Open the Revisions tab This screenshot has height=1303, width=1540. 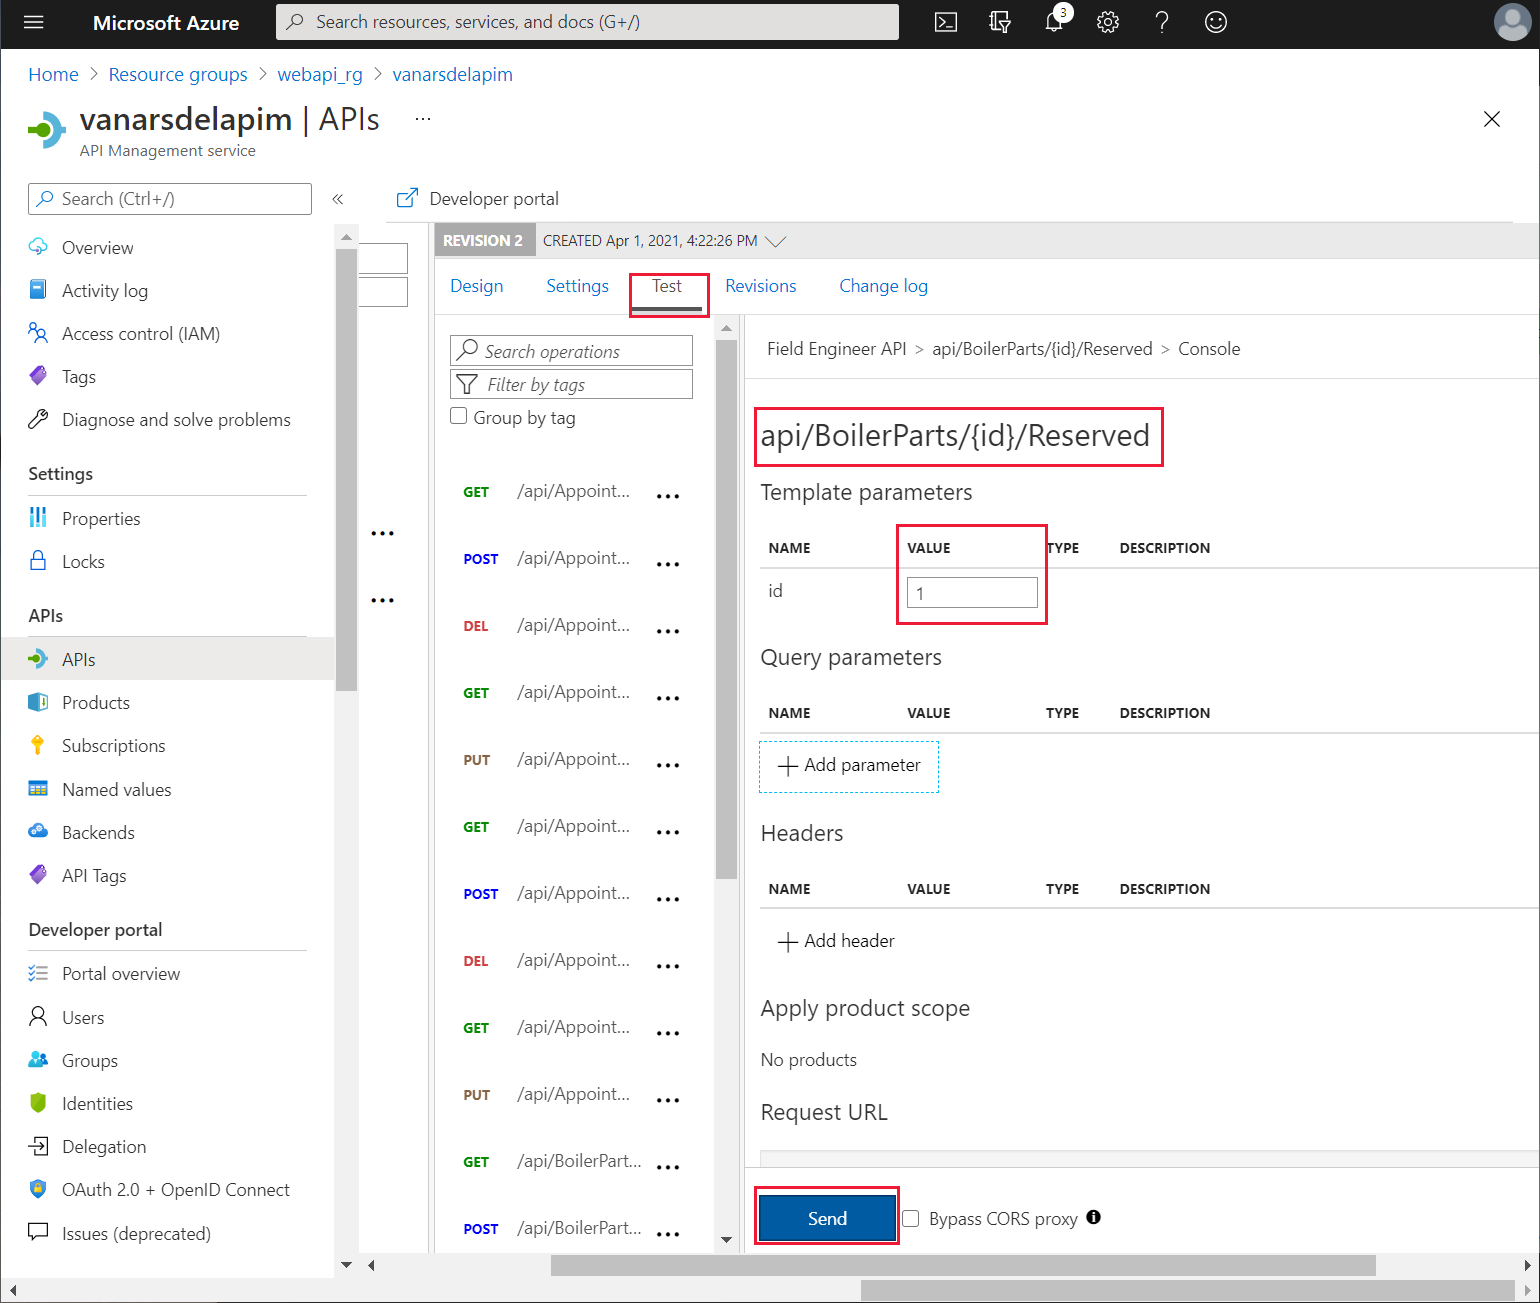tap(761, 286)
